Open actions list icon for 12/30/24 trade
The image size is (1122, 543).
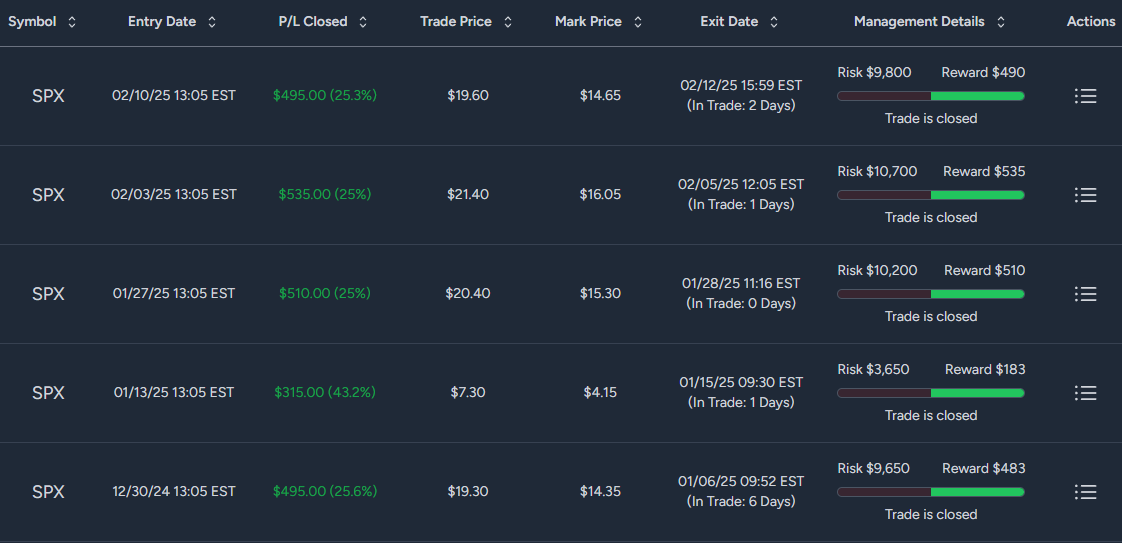click(x=1086, y=491)
